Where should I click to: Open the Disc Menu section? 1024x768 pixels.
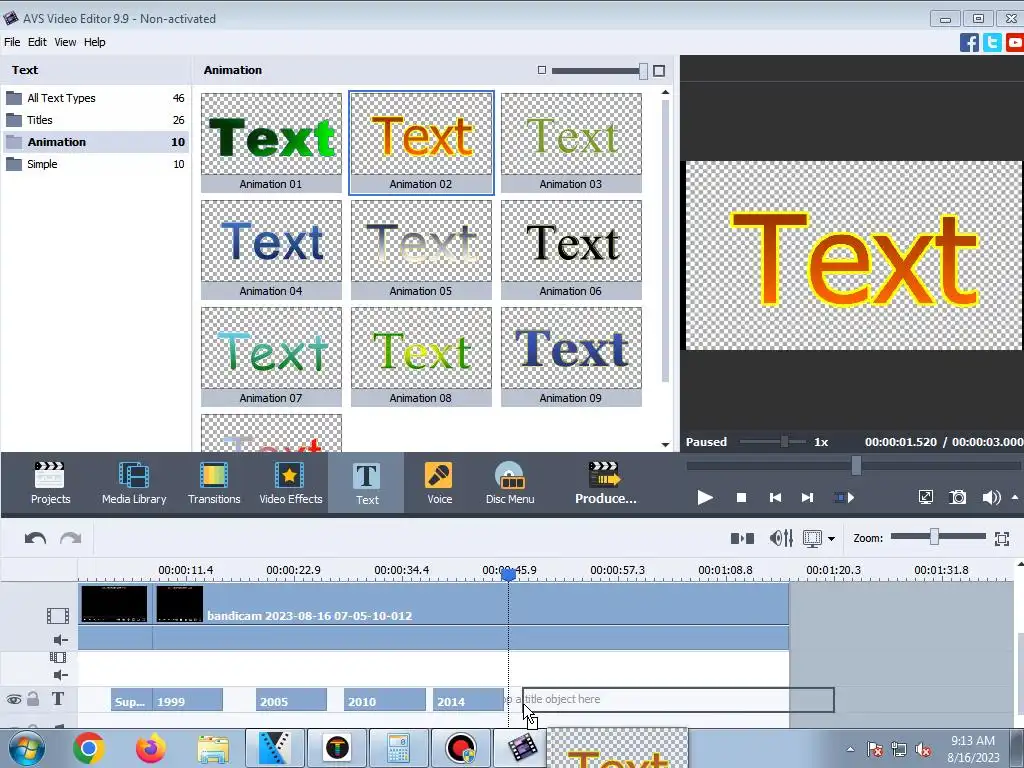pyautogui.click(x=510, y=483)
